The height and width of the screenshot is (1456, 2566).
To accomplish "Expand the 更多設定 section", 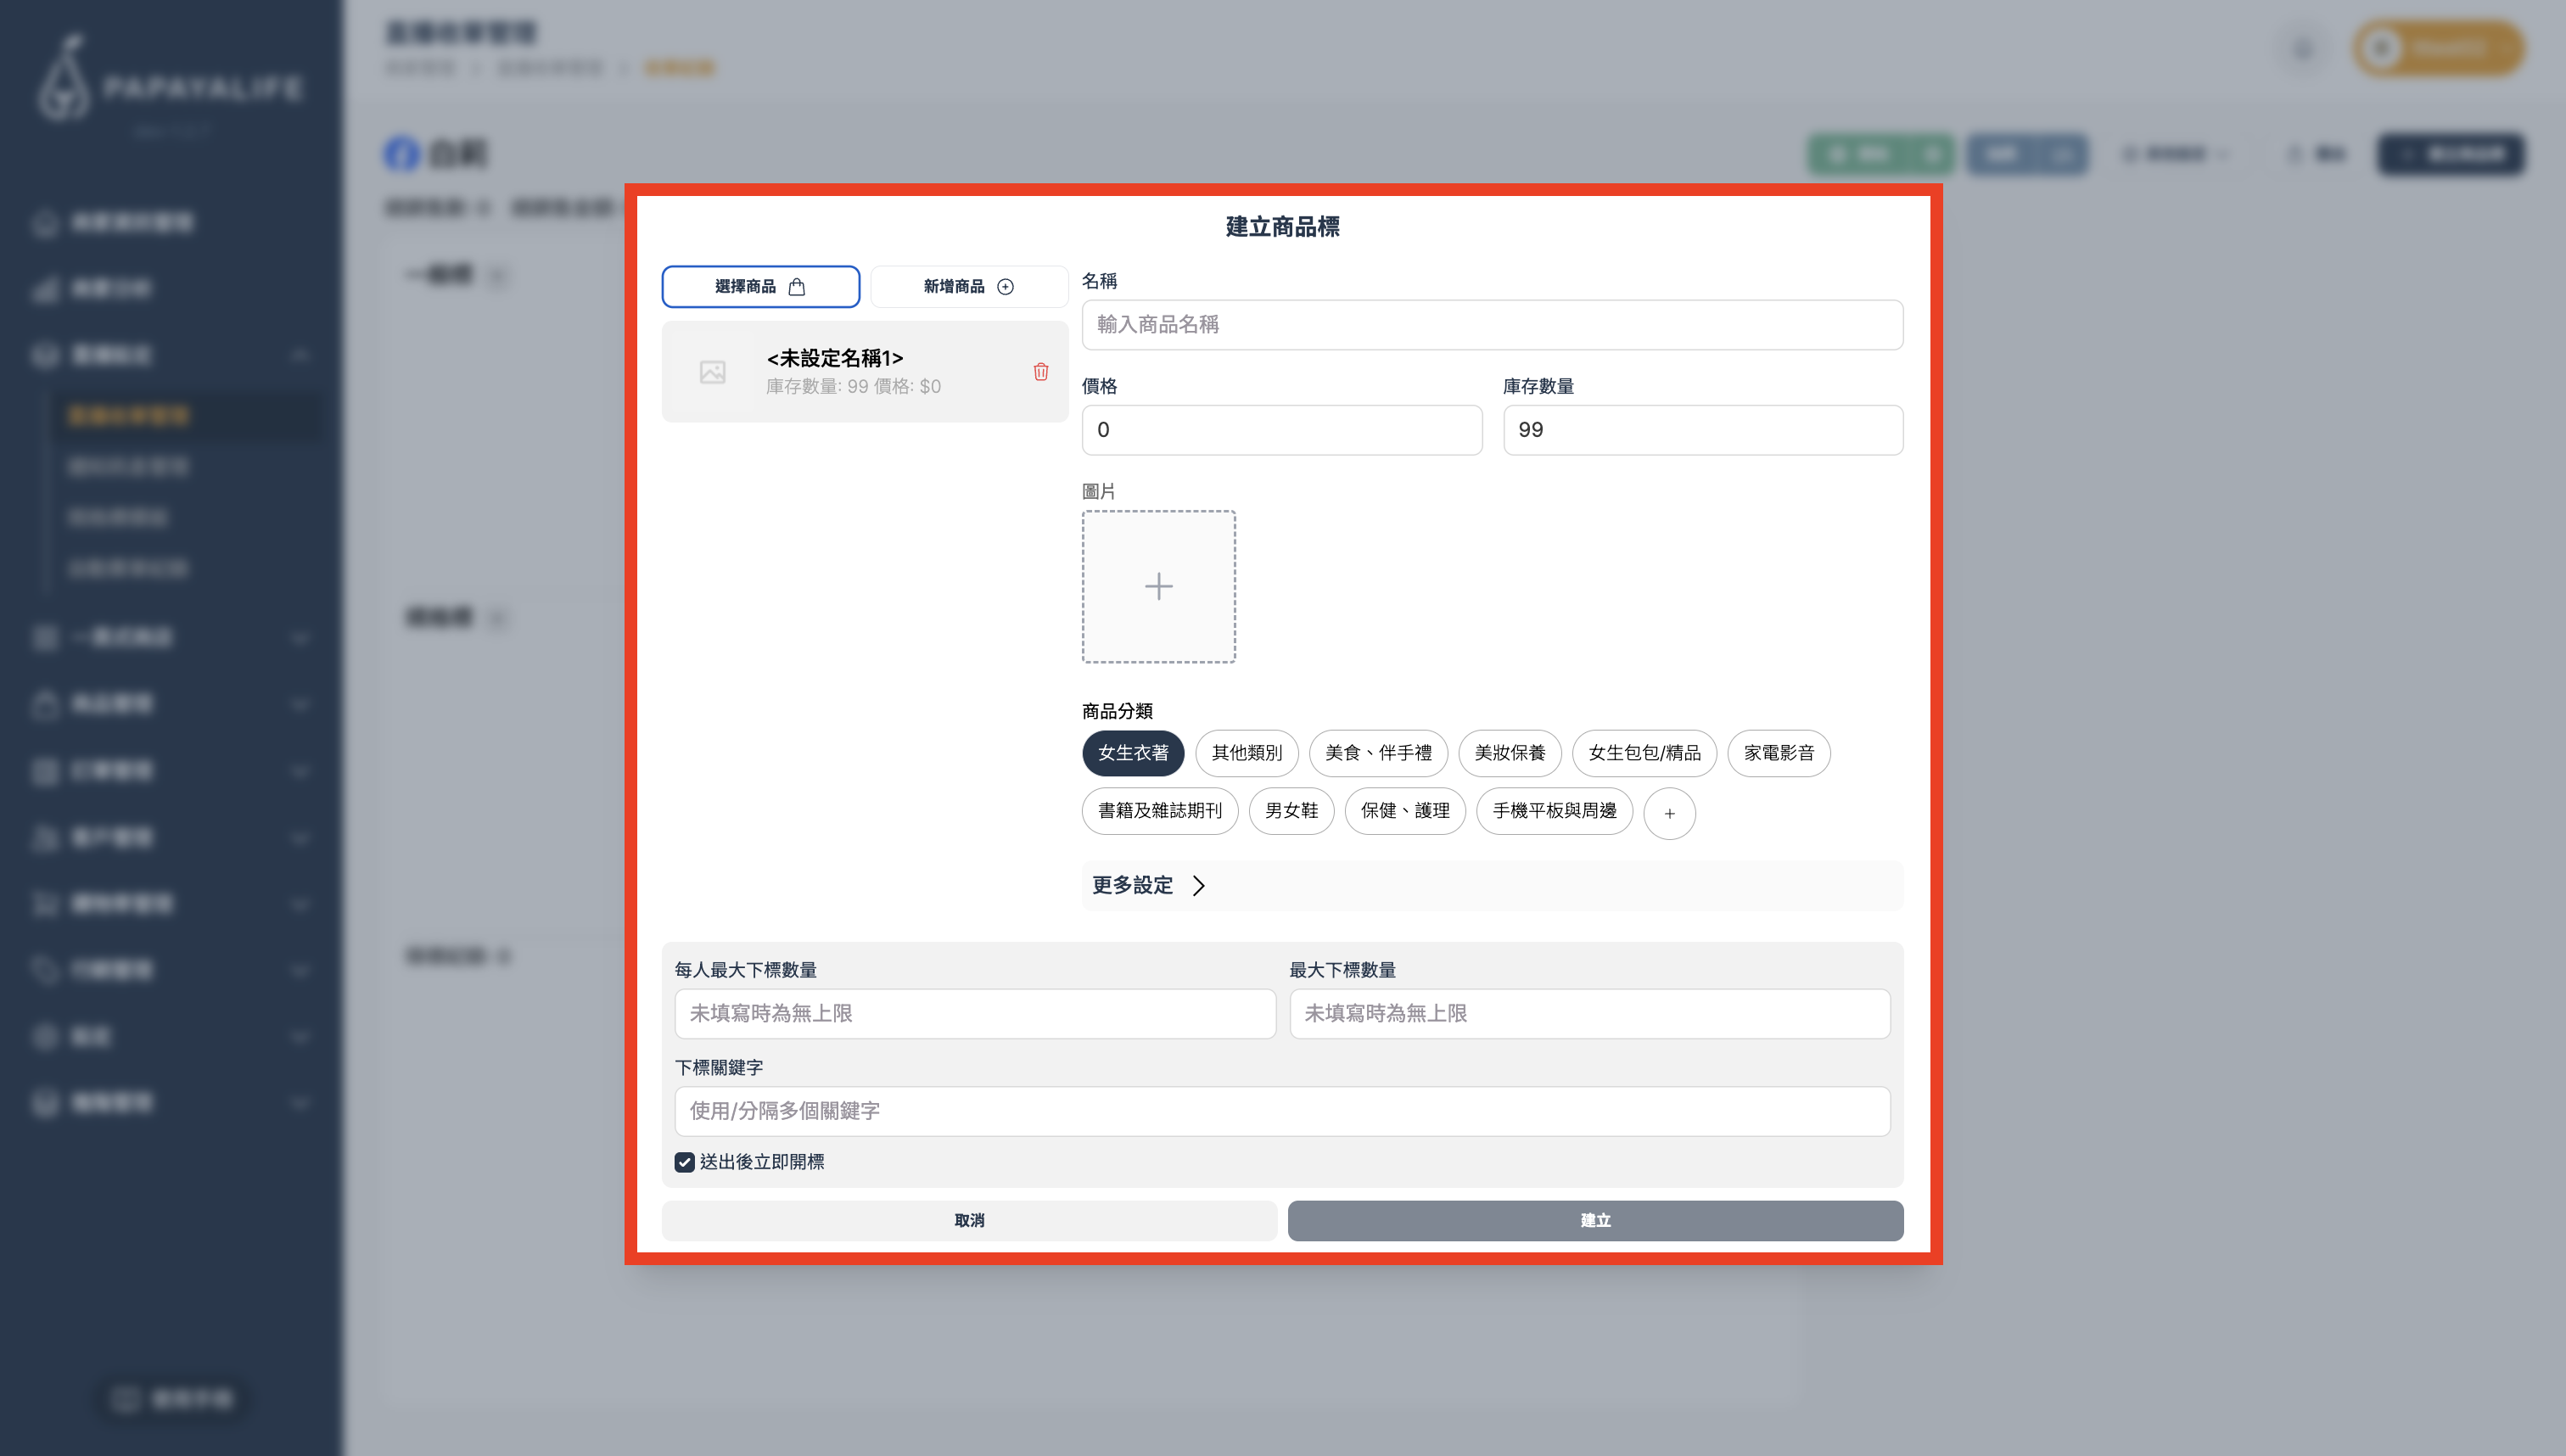I will click(1132, 885).
